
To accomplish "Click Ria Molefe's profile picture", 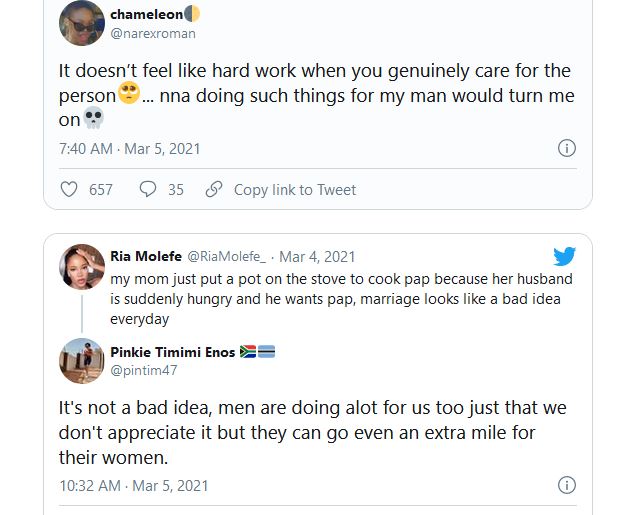I will tap(82, 267).
